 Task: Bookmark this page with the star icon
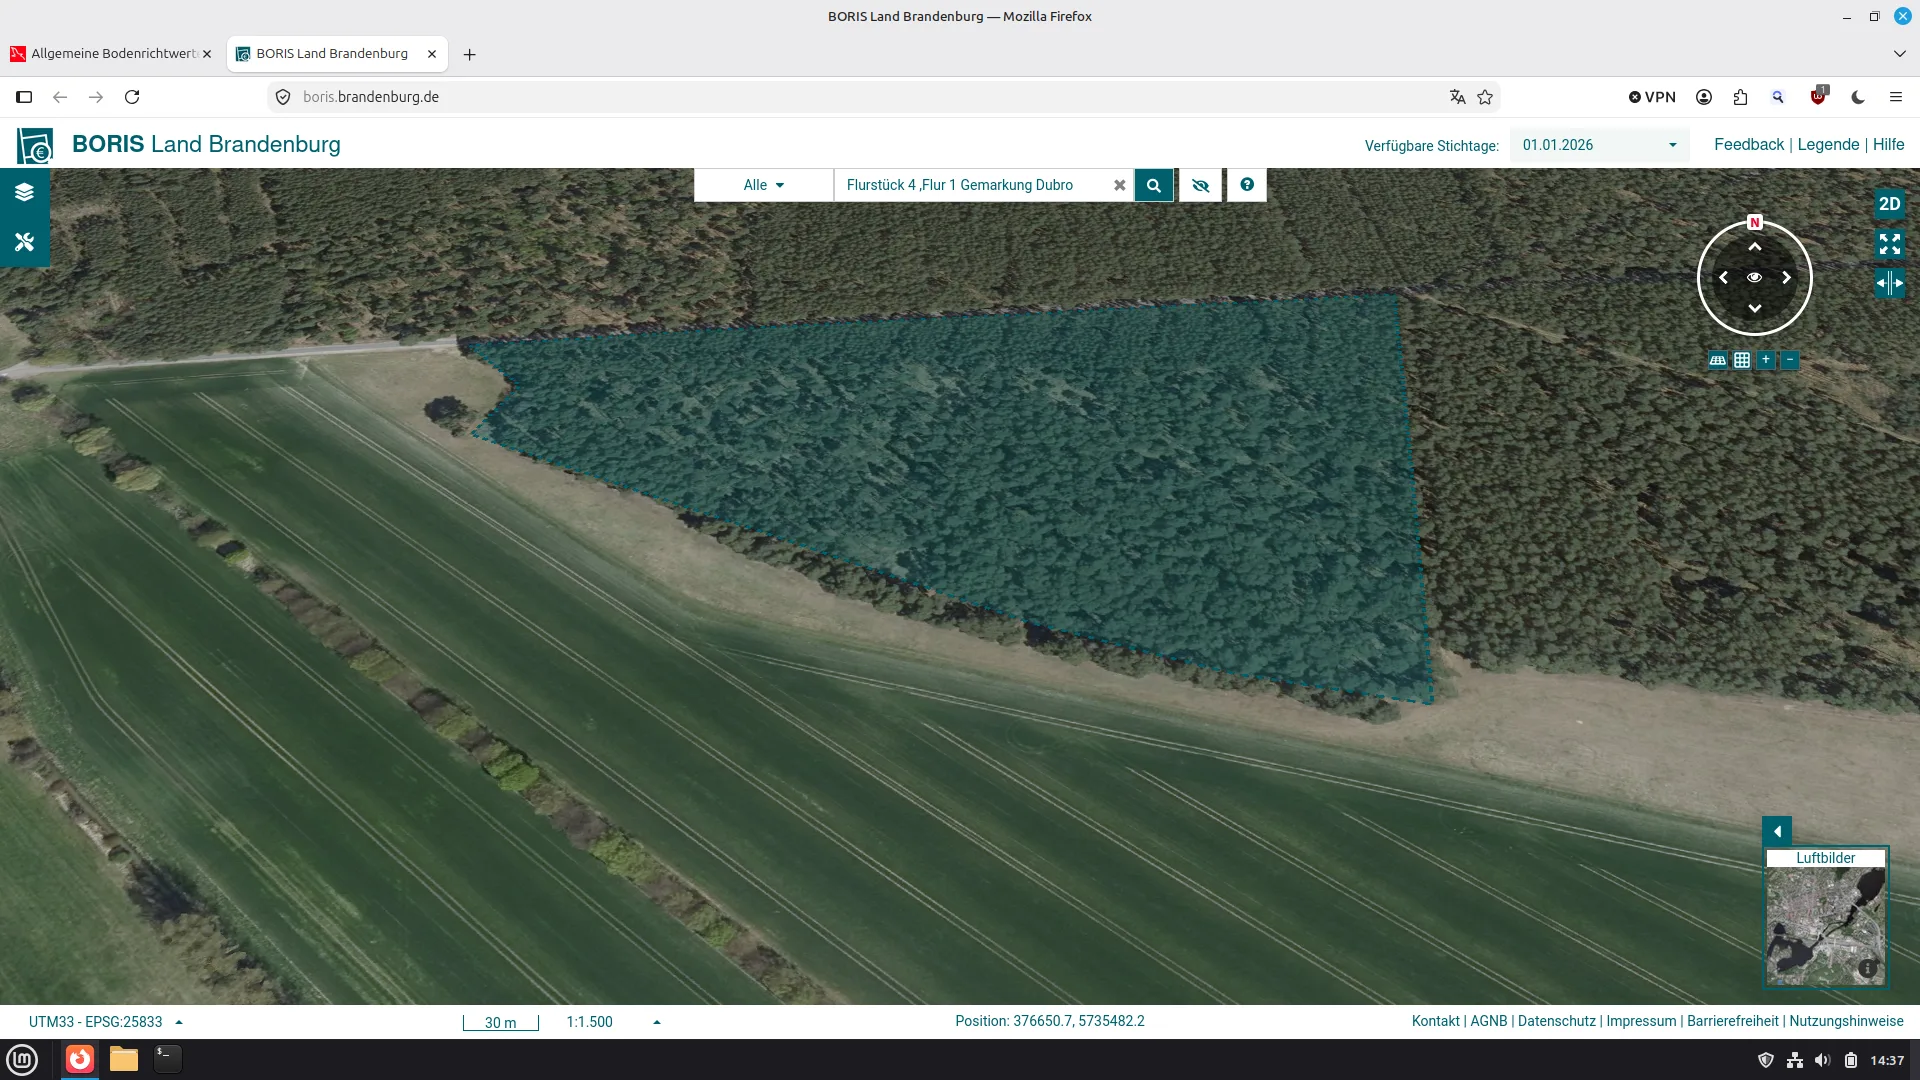(x=1485, y=97)
